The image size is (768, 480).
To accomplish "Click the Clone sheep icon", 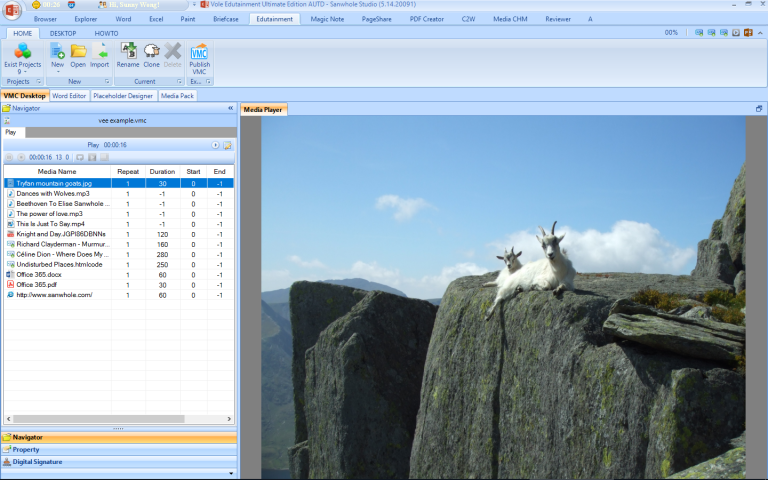I will click(151, 51).
